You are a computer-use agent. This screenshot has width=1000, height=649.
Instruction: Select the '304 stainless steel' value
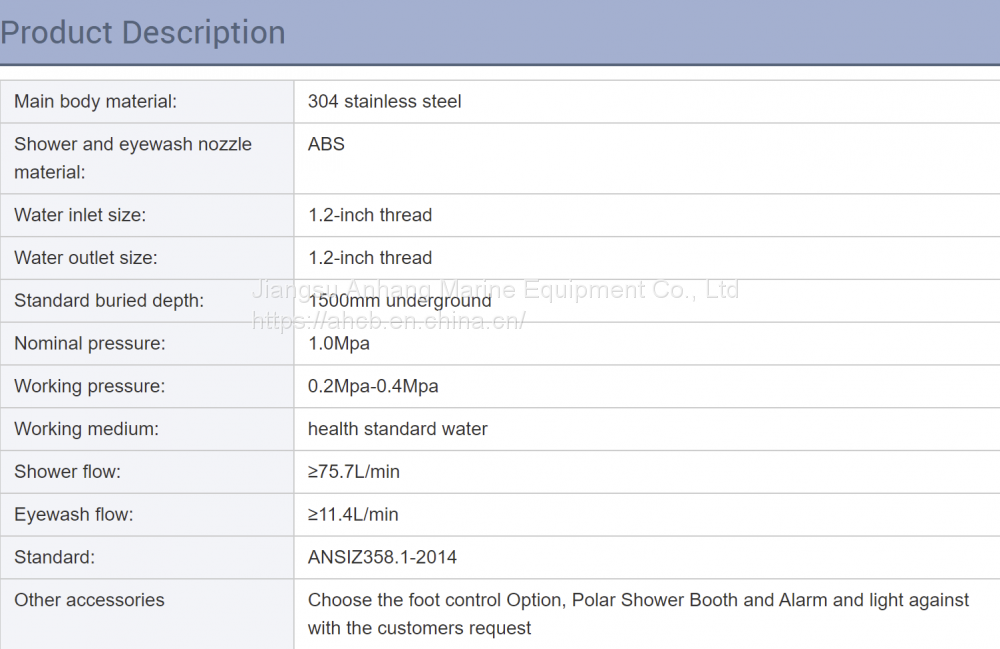point(384,101)
